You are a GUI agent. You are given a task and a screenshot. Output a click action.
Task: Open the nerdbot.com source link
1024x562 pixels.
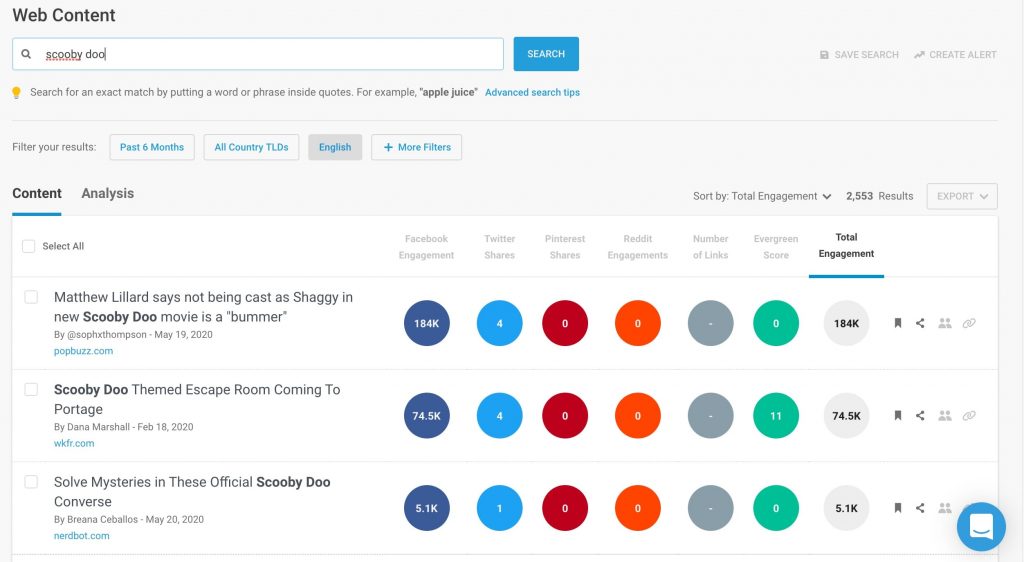tap(82, 536)
